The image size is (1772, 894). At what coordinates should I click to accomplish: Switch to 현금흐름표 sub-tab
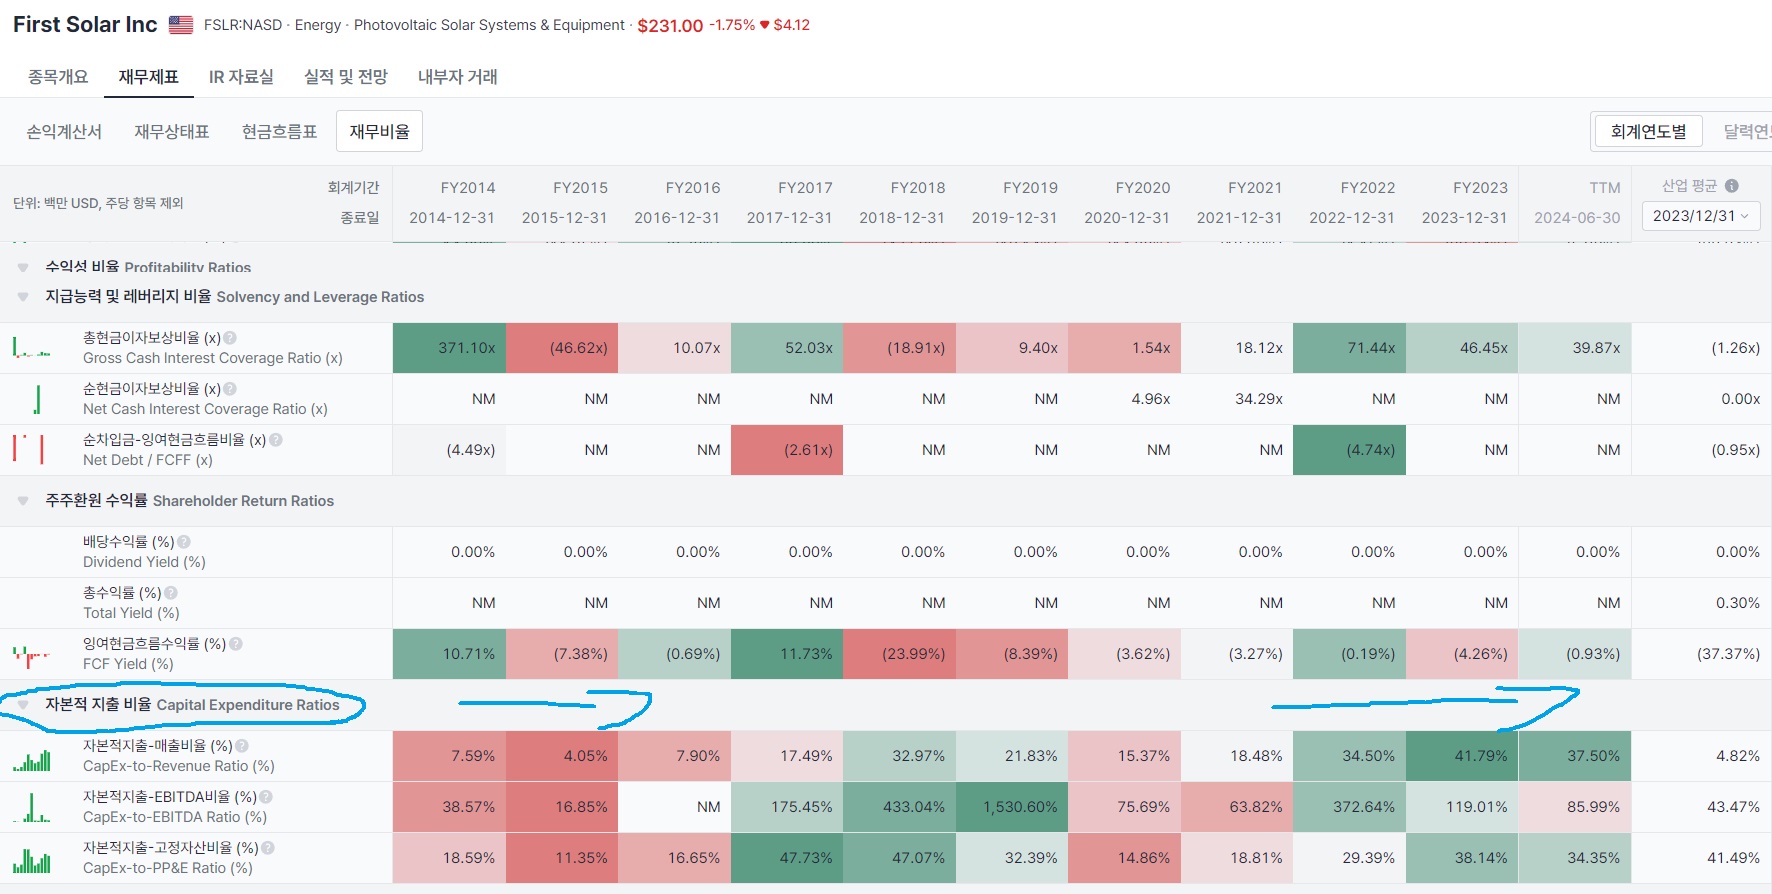coord(279,132)
